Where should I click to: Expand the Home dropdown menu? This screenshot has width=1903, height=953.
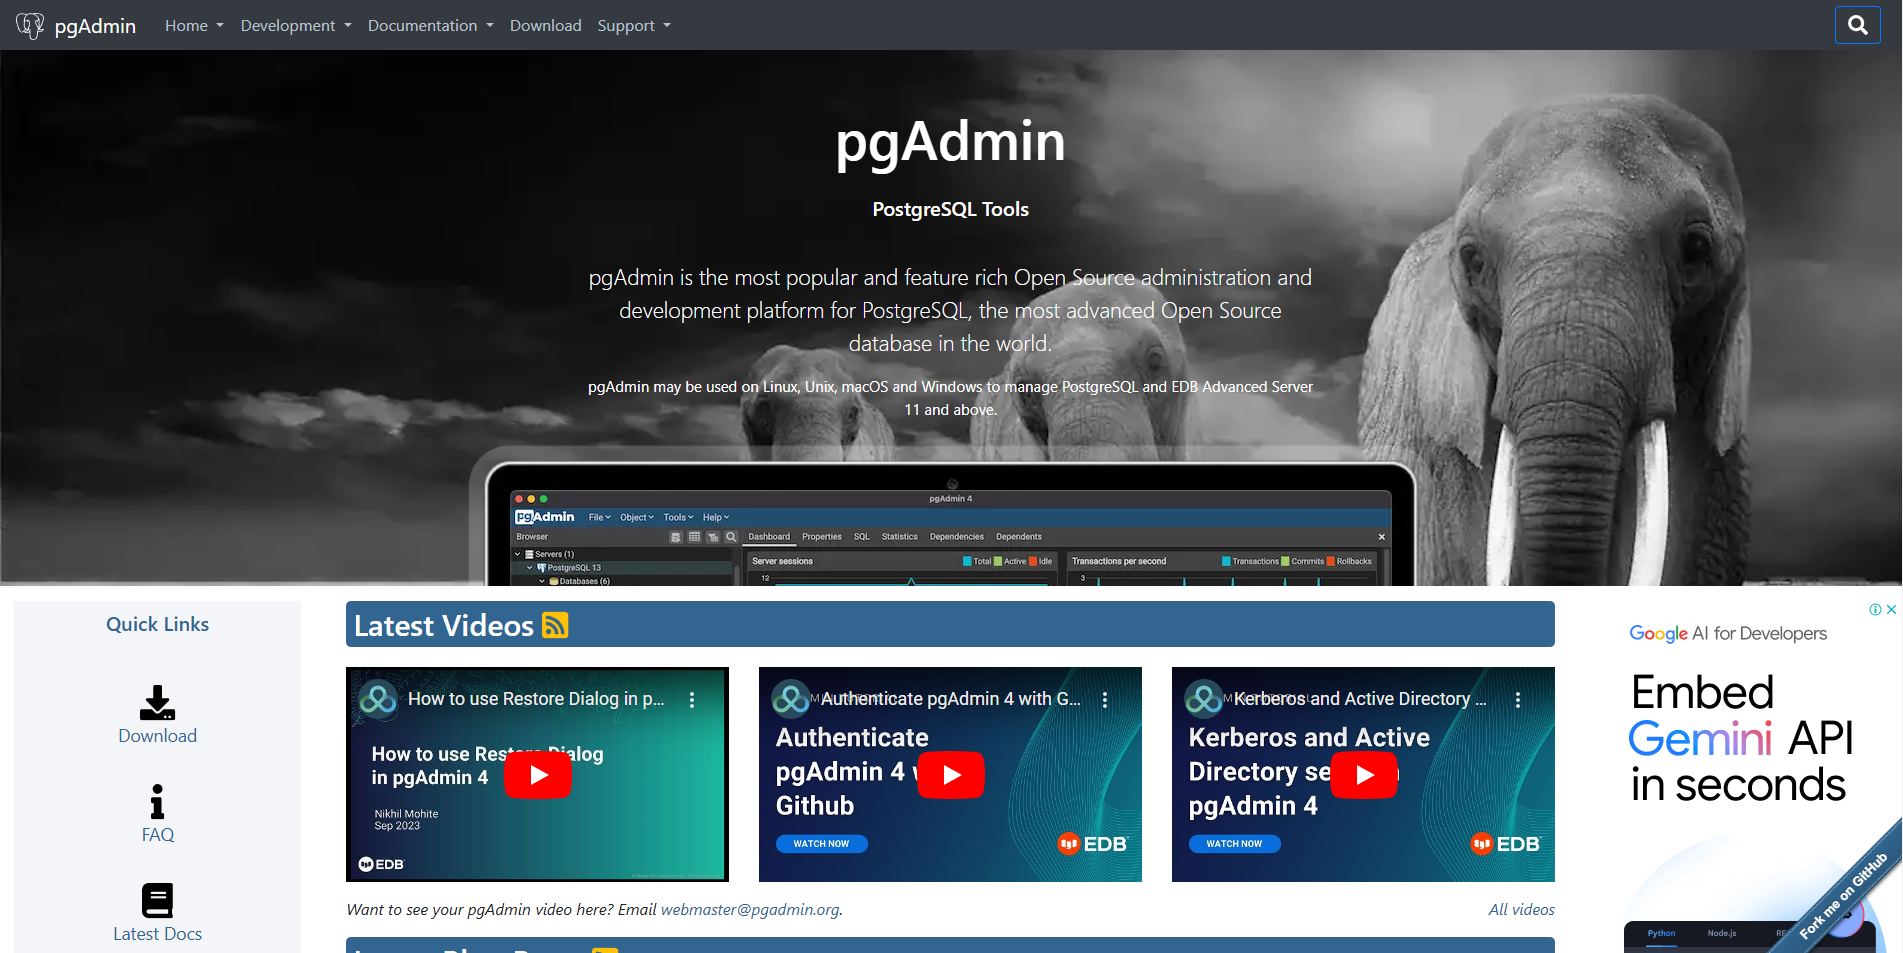tap(194, 25)
